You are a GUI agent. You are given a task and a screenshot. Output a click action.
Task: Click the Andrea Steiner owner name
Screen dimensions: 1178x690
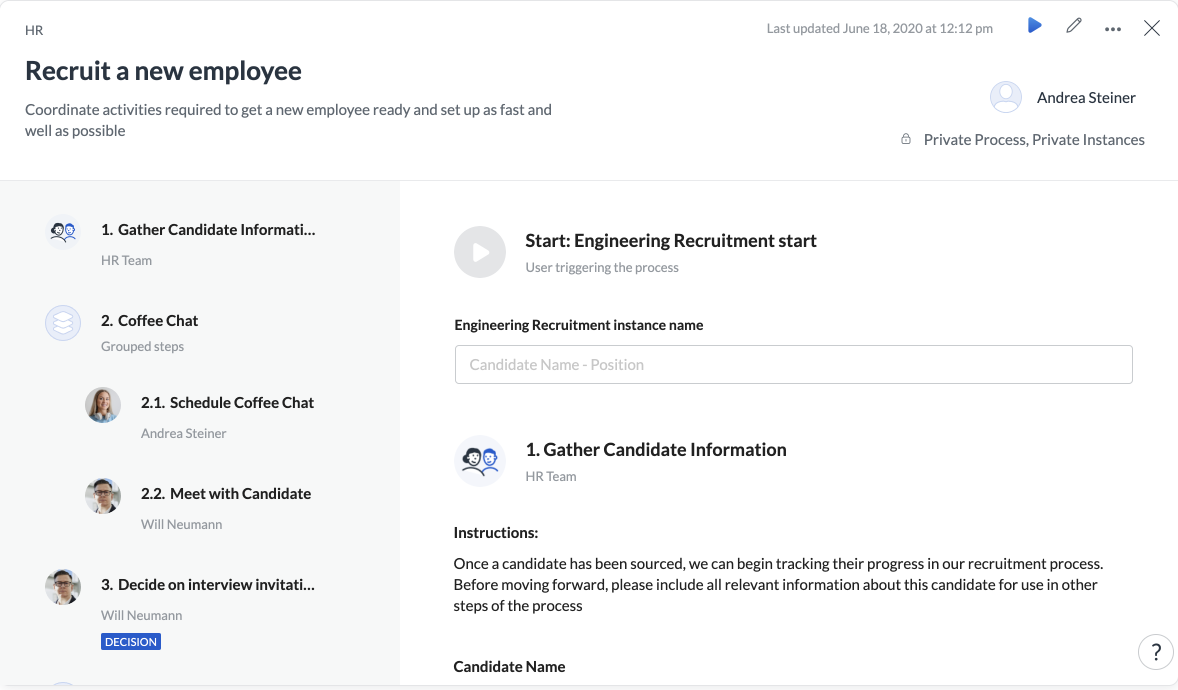(x=1086, y=97)
